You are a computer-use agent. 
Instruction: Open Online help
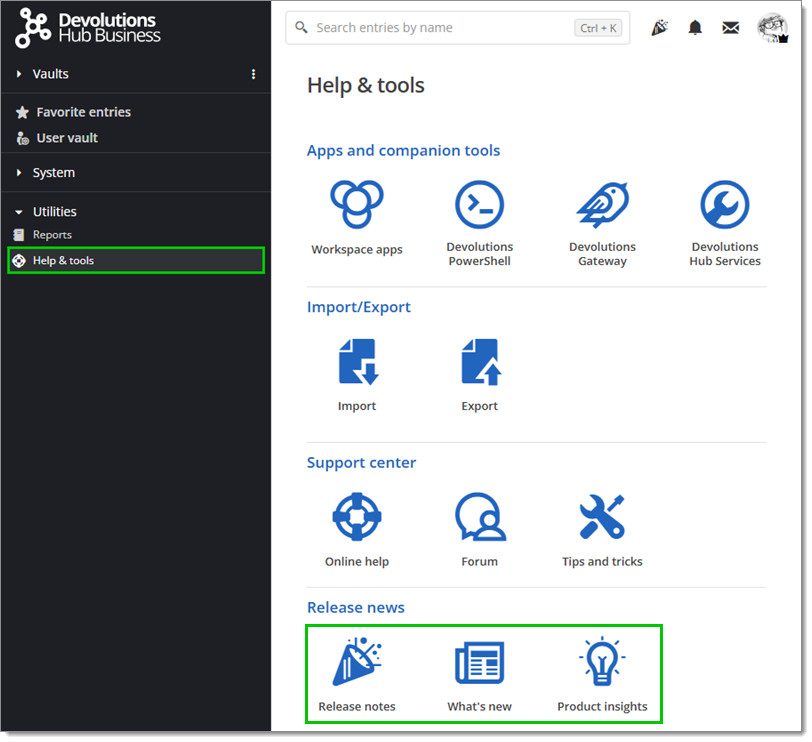click(x=357, y=516)
